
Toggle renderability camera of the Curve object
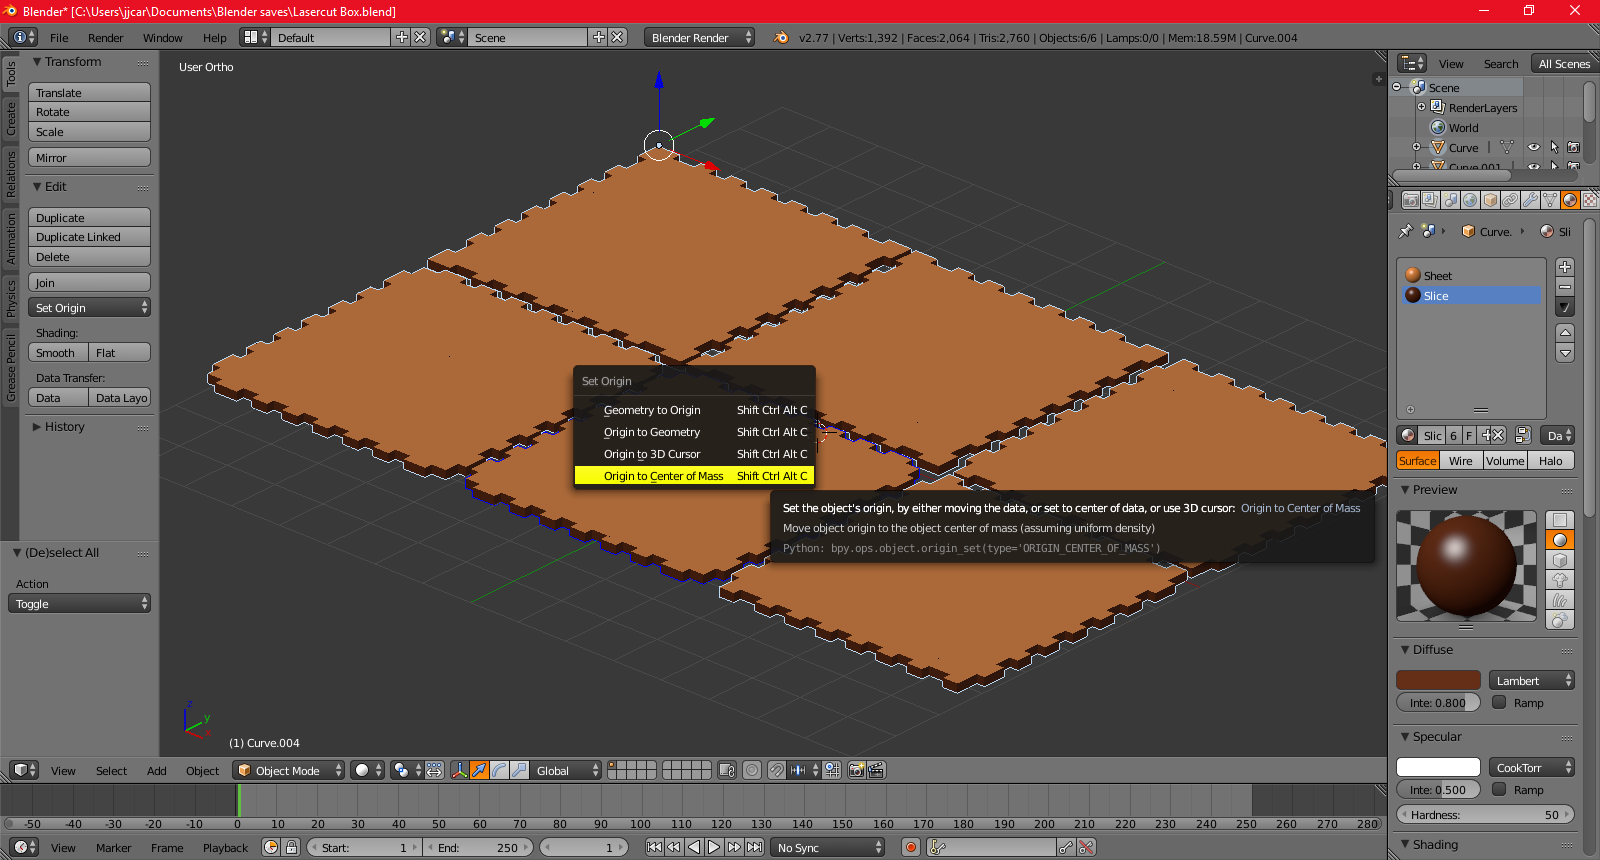[x=1574, y=147]
